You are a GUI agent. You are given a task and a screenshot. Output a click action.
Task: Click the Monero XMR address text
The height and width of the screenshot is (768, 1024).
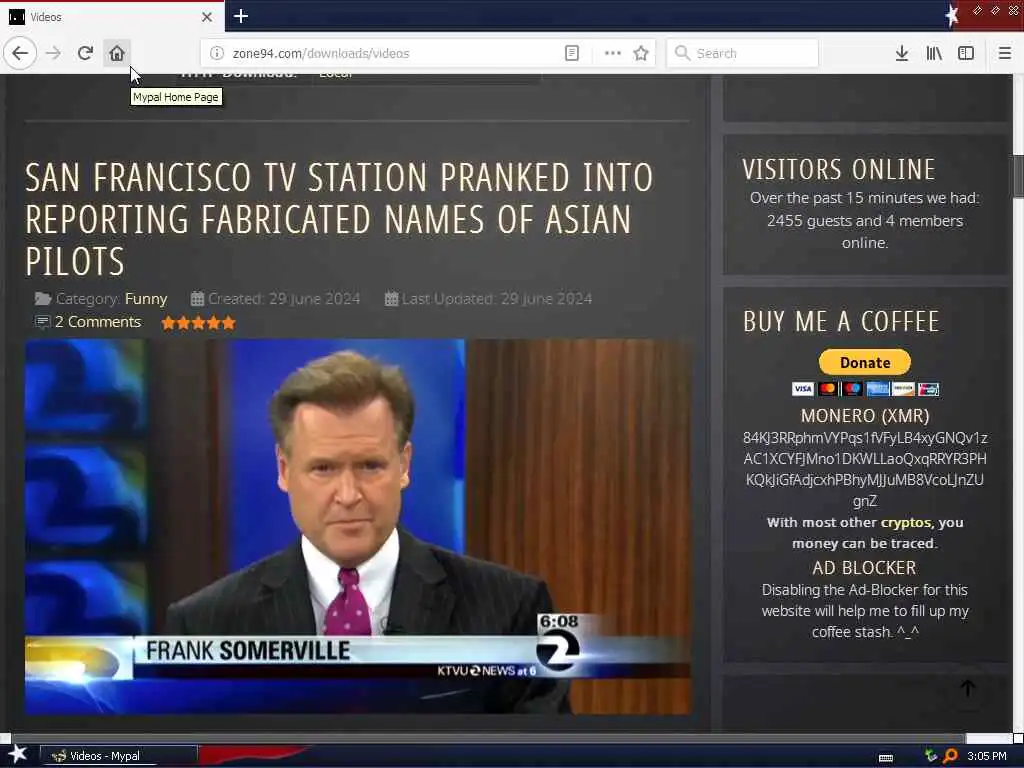[x=865, y=469]
